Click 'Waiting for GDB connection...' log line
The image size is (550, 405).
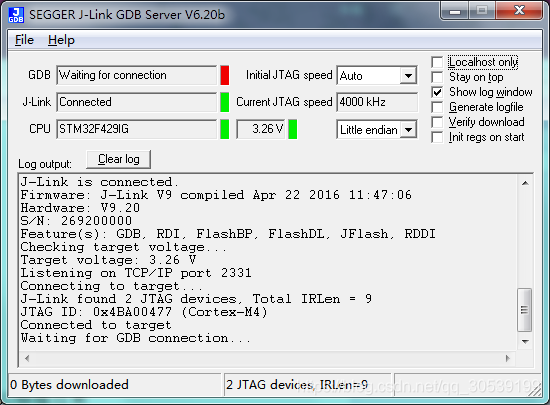(135, 338)
